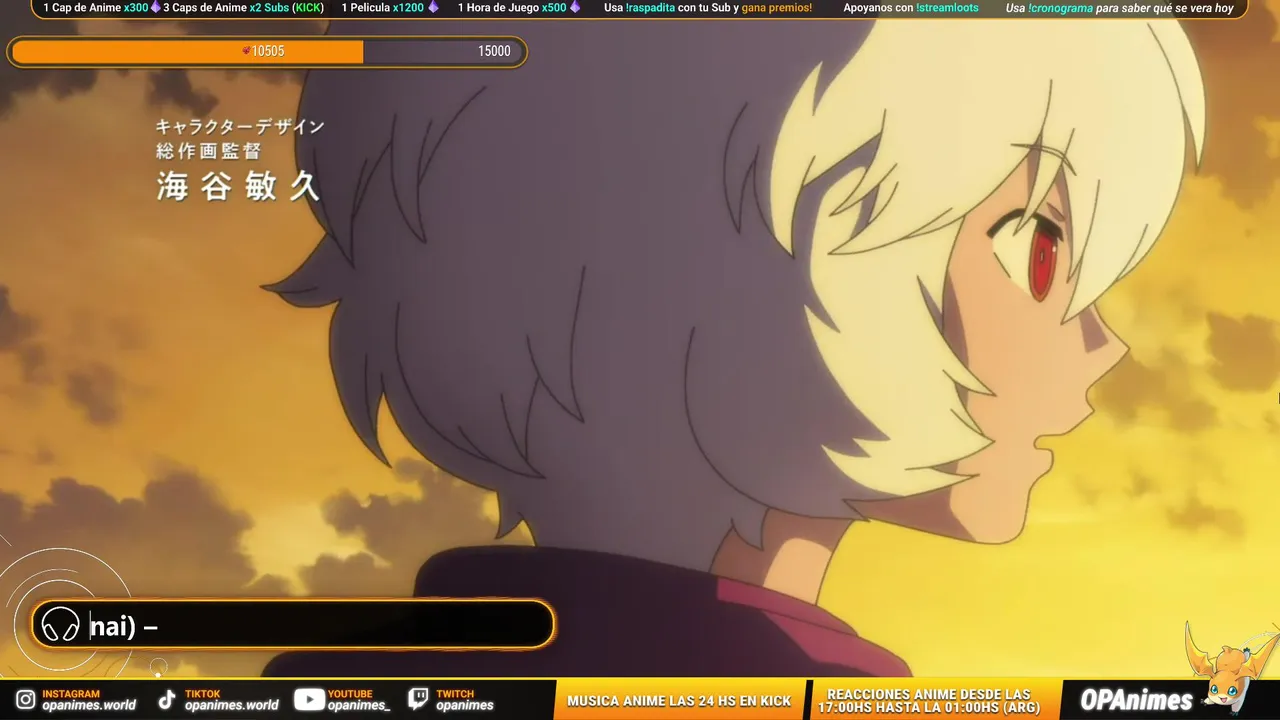Click the MUSICA ANIME LAS 24 HS banner
This screenshot has width=1280, height=720.
coord(679,701)
